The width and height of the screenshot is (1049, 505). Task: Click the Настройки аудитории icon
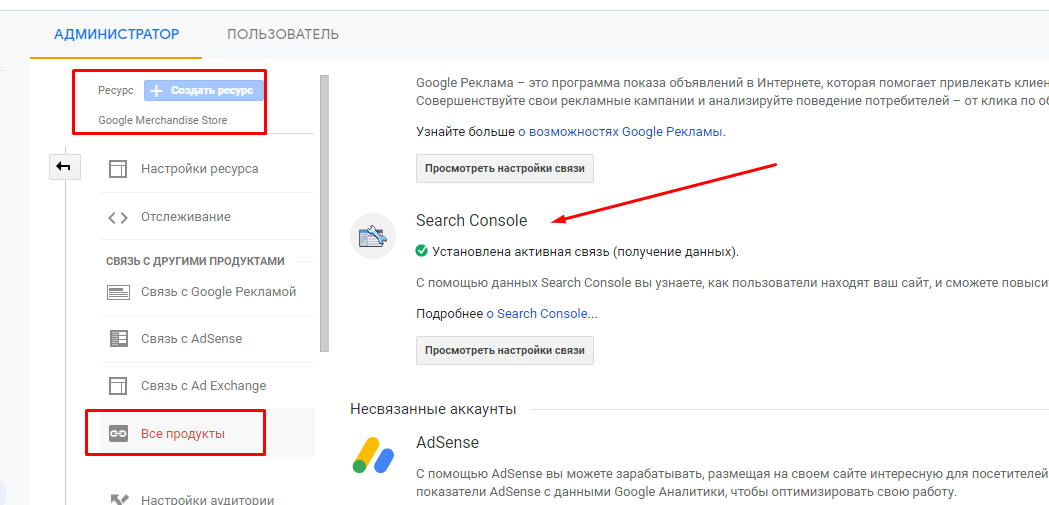coord(118,499)
